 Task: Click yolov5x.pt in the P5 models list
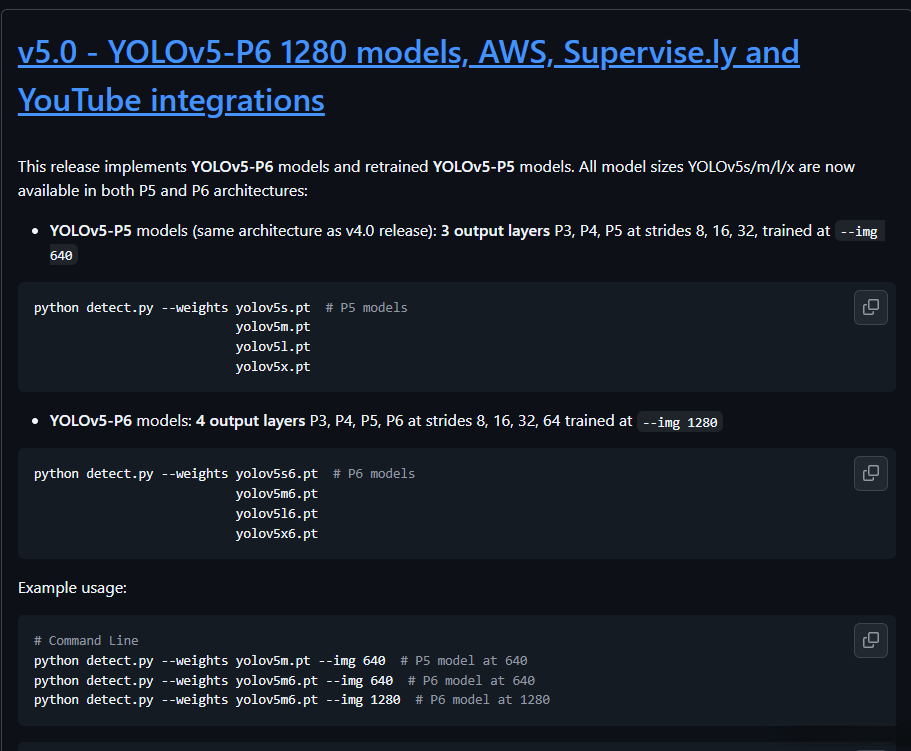click(273, 367)
